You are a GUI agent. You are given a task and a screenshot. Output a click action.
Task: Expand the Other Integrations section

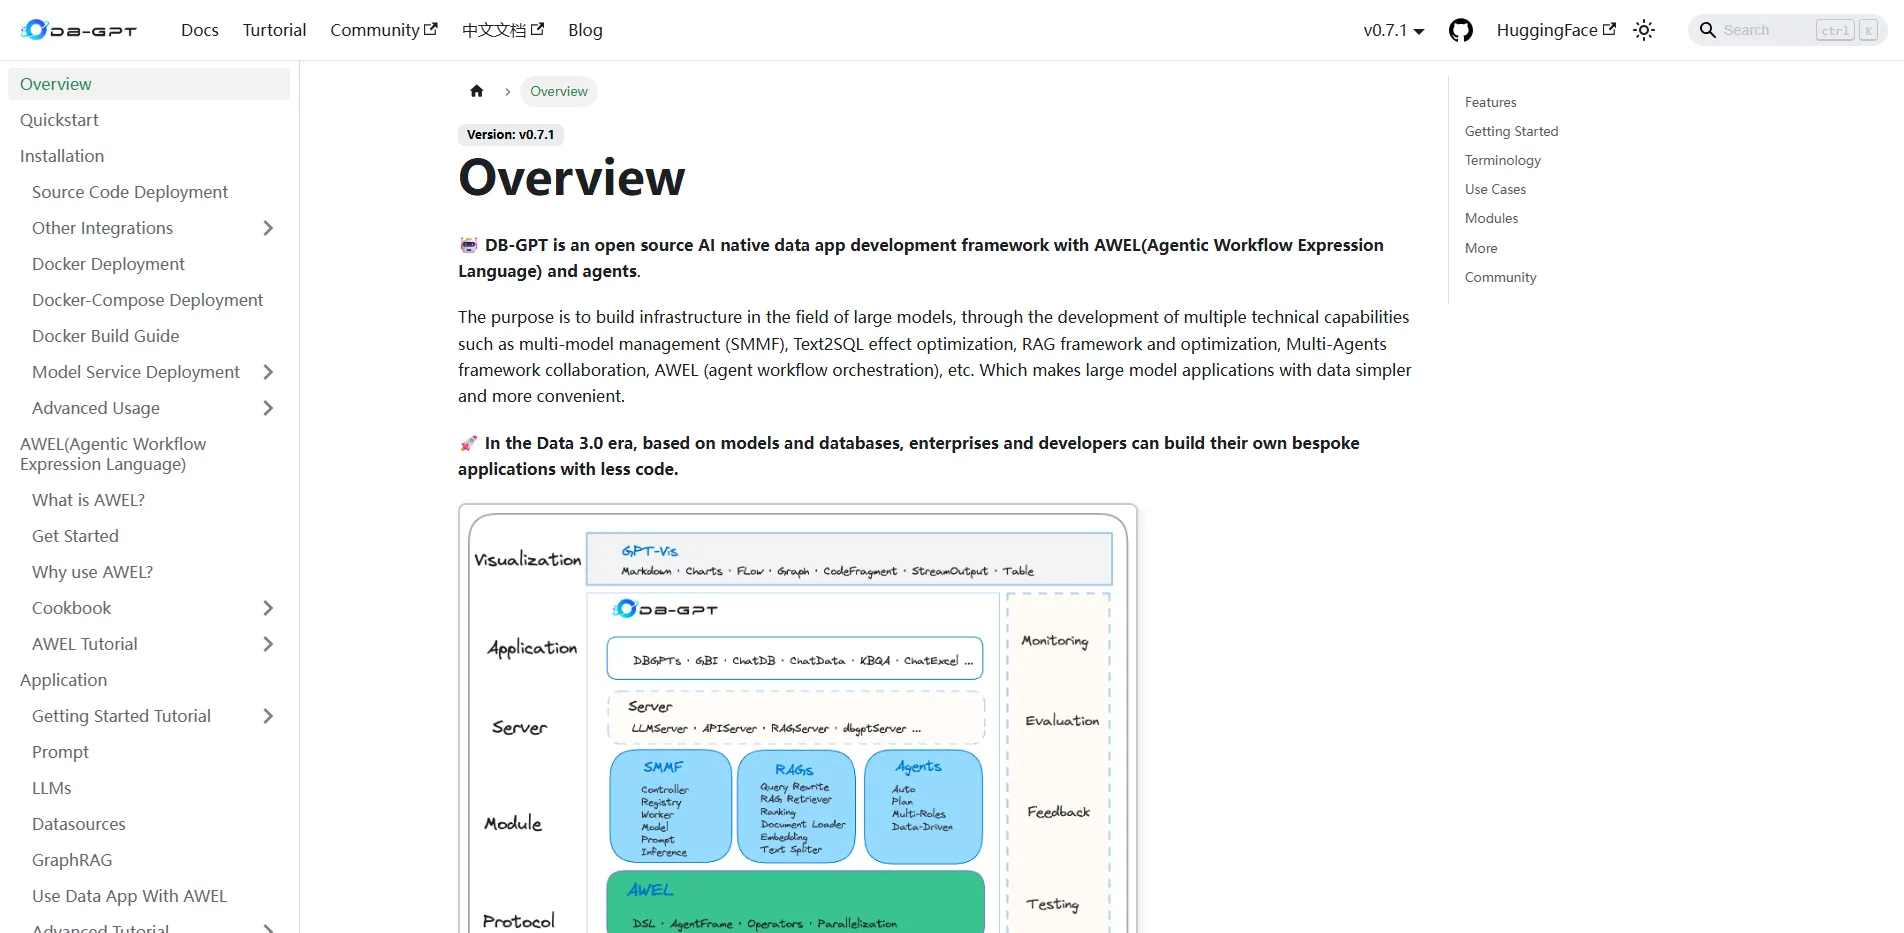pos(269,228)
